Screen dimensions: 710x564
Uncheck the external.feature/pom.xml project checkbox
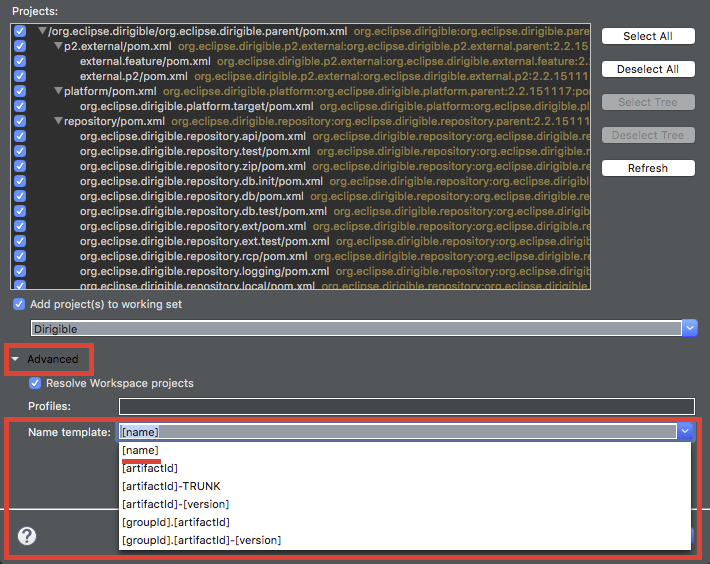(20, 61)
